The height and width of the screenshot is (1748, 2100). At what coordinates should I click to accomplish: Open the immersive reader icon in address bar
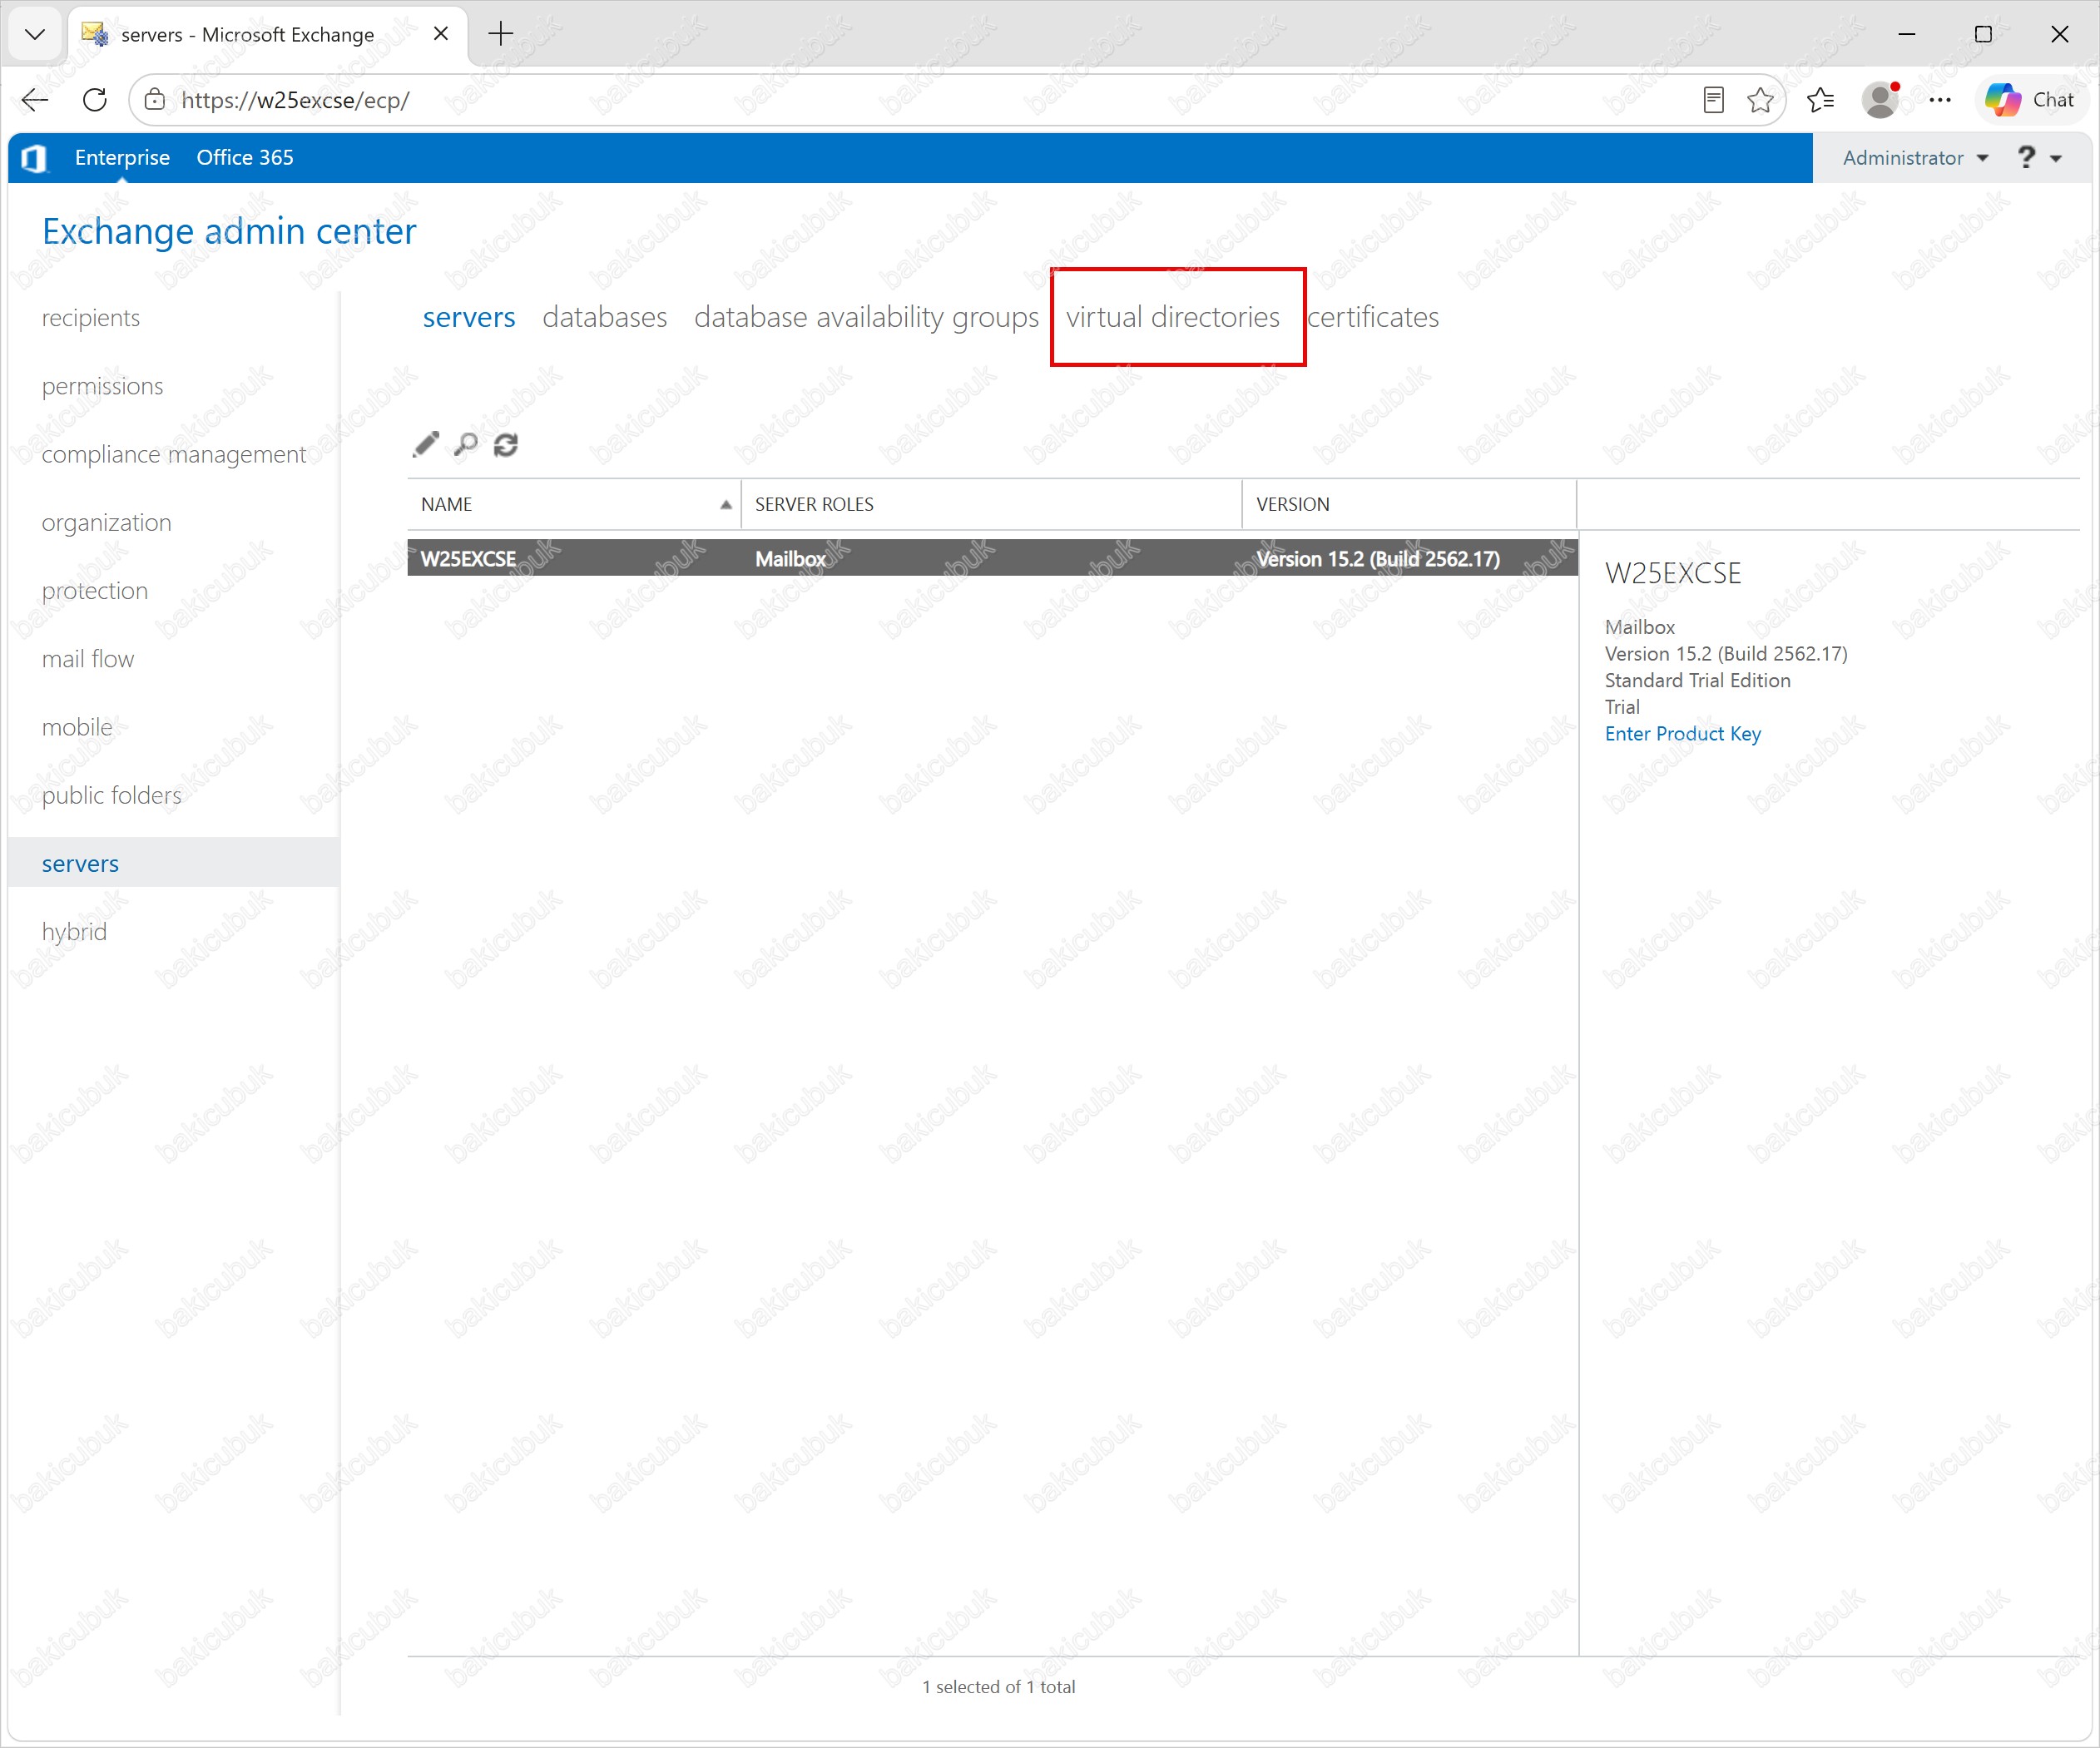[x=1713, y=100]
